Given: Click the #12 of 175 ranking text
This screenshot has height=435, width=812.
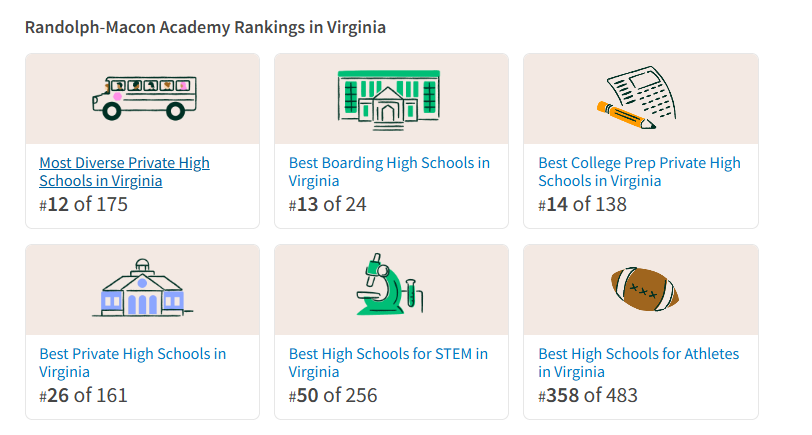Looking at the screenshot, I should [84, 205].
